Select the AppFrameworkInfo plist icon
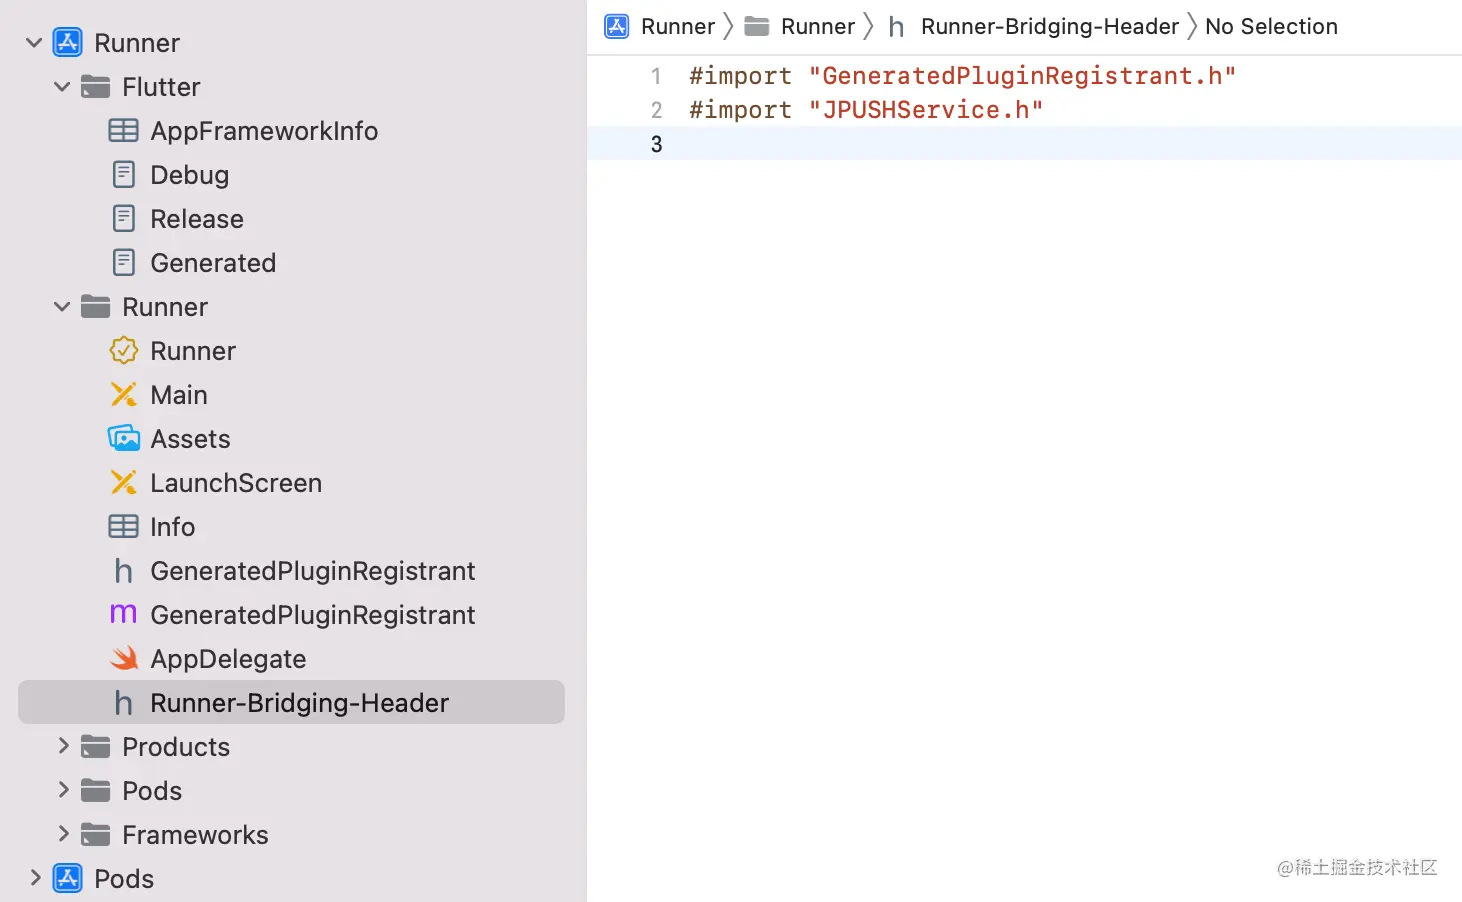The width and height of the screenshot is (1462, 902). coord(123,130)
